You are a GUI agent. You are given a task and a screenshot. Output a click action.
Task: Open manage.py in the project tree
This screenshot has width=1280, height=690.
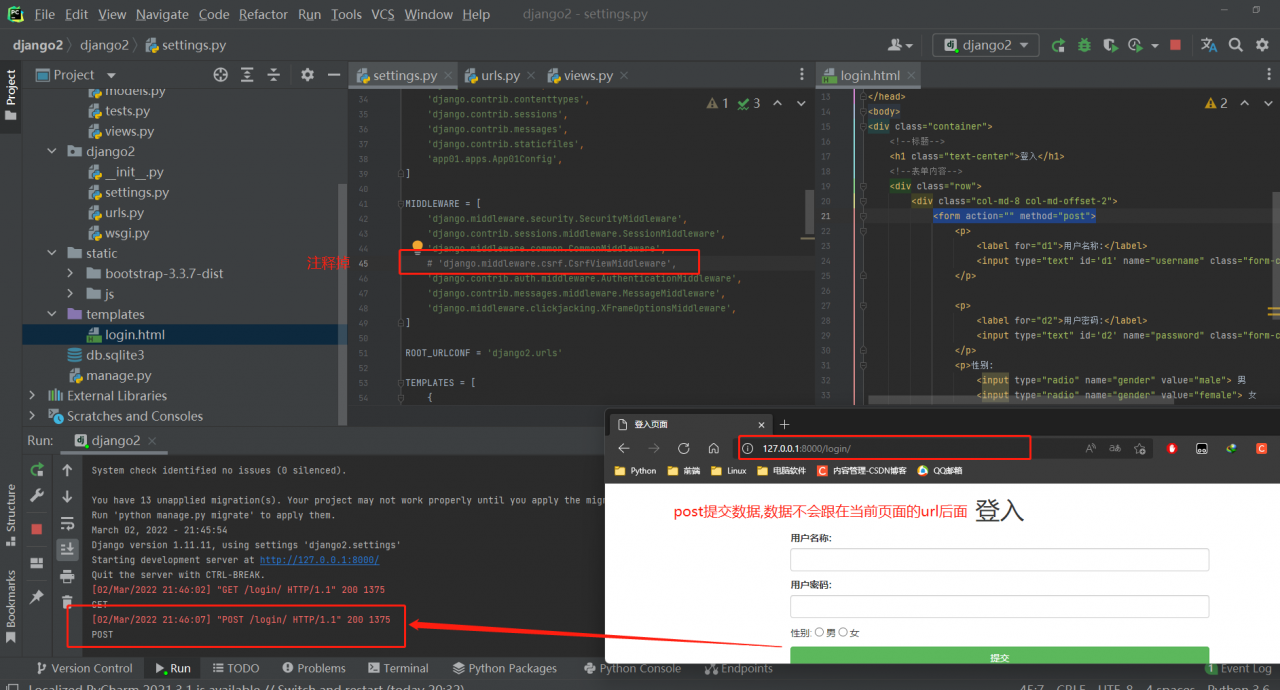[x=118, y=375]
